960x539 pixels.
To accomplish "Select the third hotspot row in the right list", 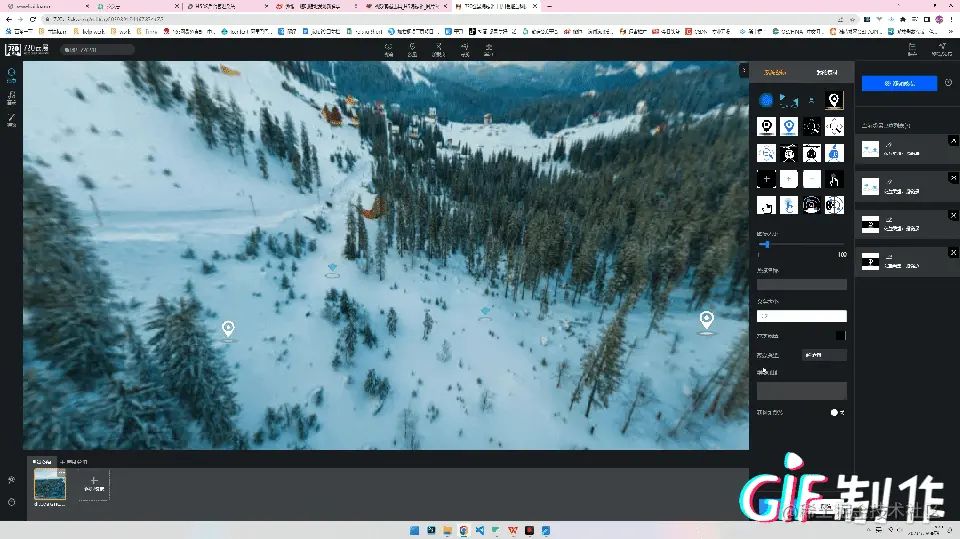I will coord(906,224).
